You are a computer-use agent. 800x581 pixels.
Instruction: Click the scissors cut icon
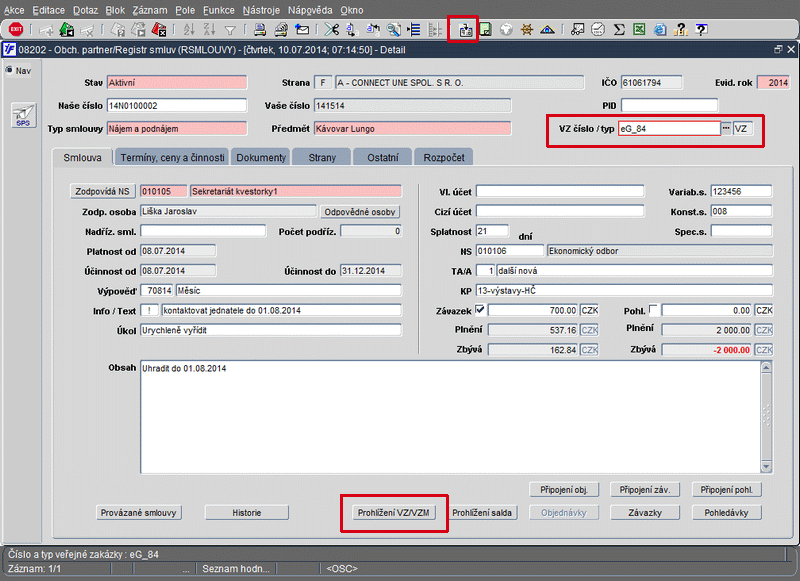click(332, 30)
